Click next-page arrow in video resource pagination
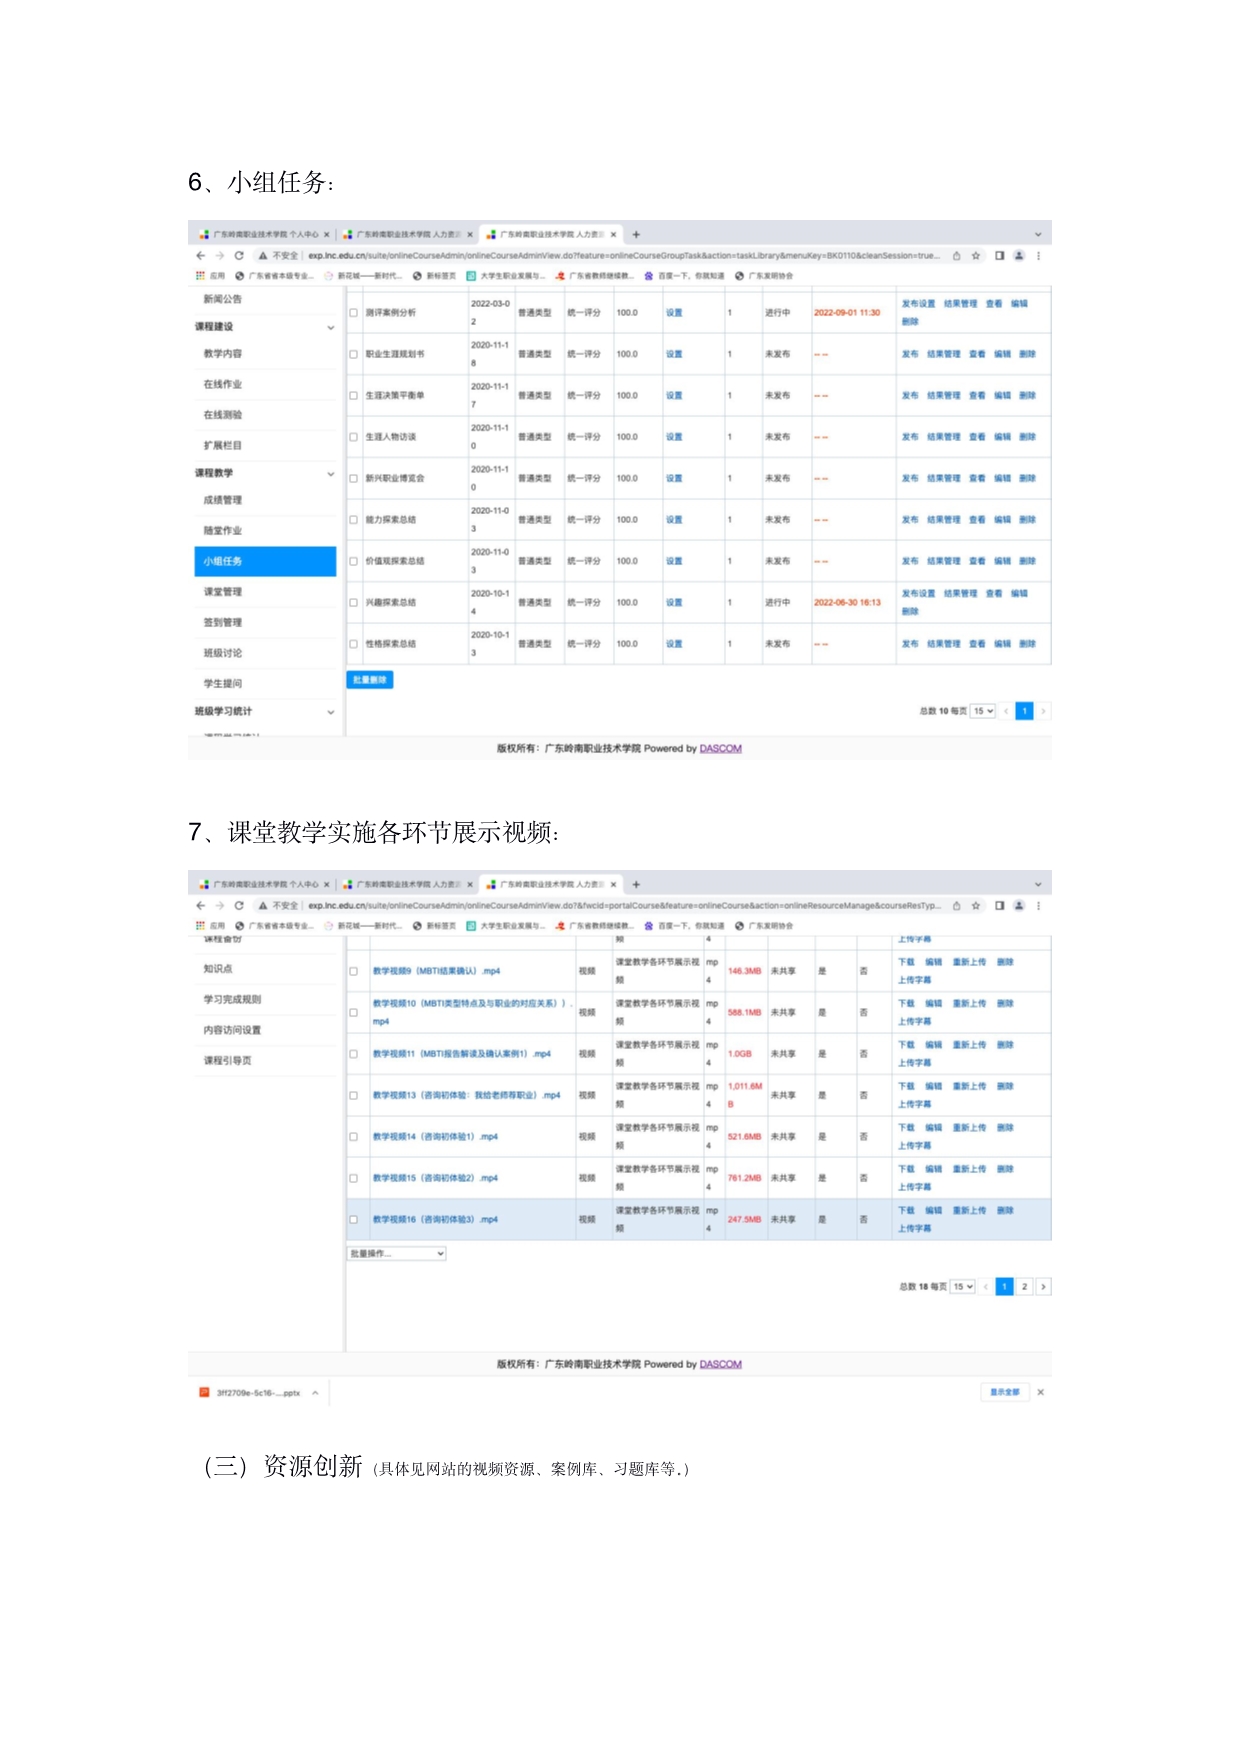 [1043, 1287]
